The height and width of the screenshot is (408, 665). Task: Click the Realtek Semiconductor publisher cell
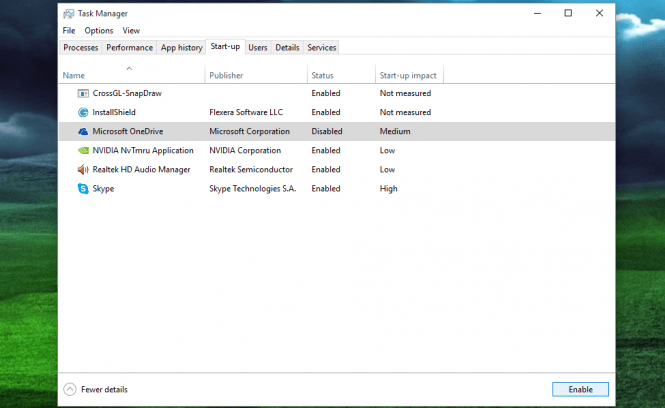tap(251, 170)
